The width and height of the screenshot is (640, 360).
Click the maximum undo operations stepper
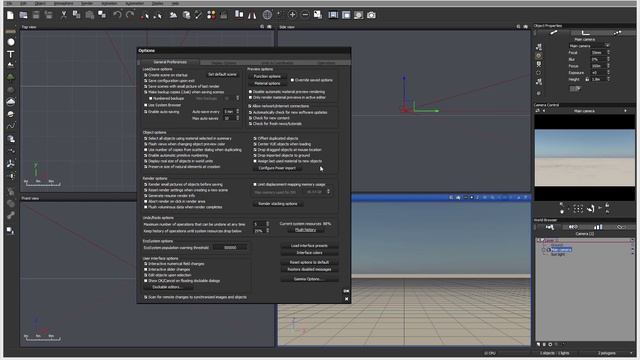[x=268, y=224]
